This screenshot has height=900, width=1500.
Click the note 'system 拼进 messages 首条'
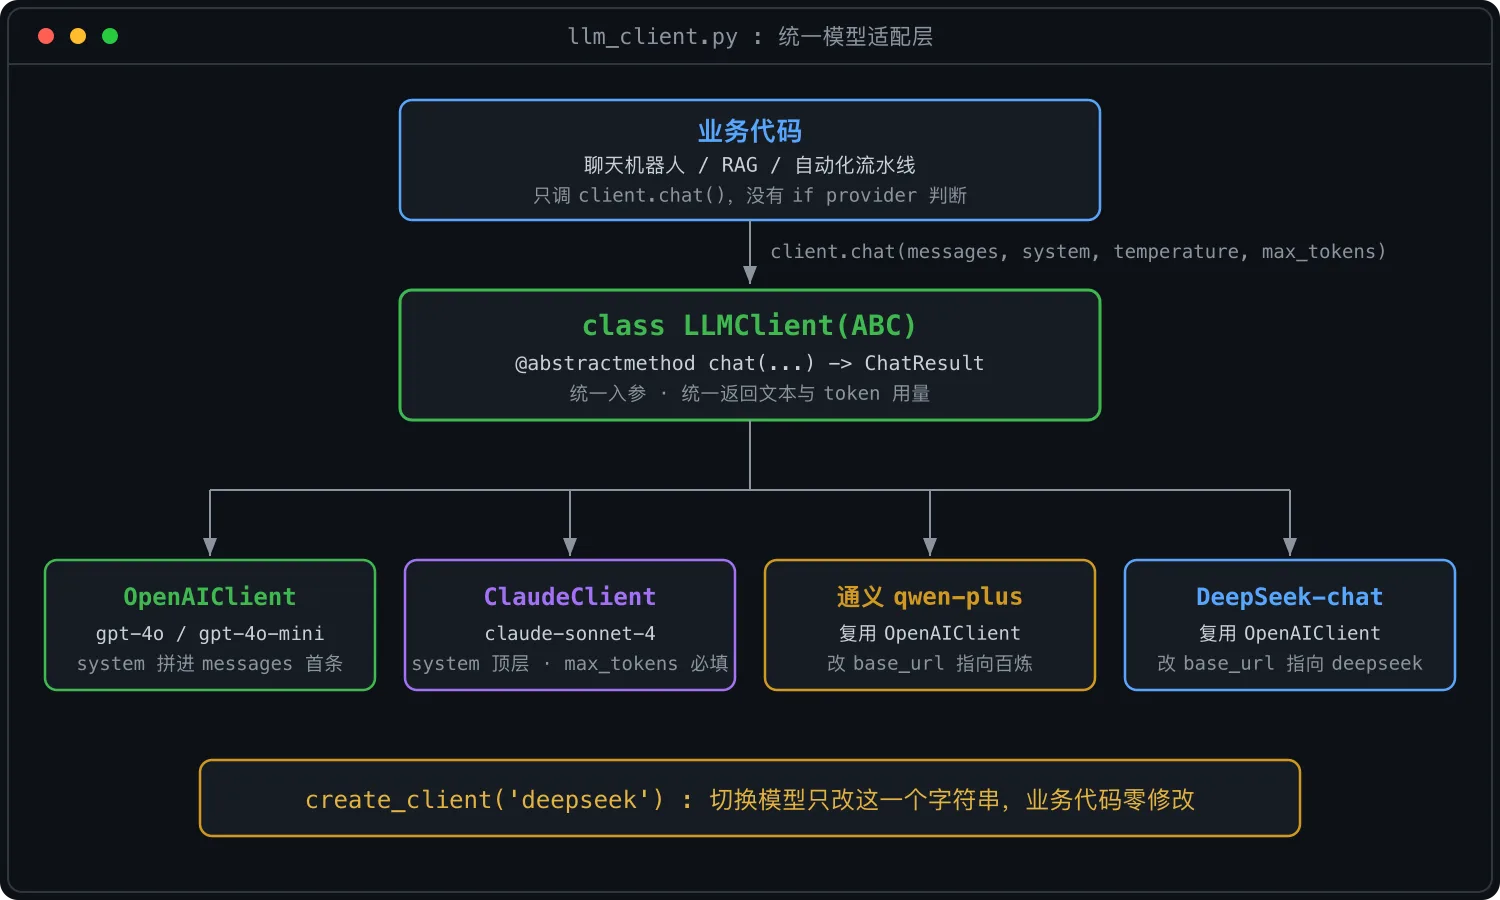tap(210, 663)
